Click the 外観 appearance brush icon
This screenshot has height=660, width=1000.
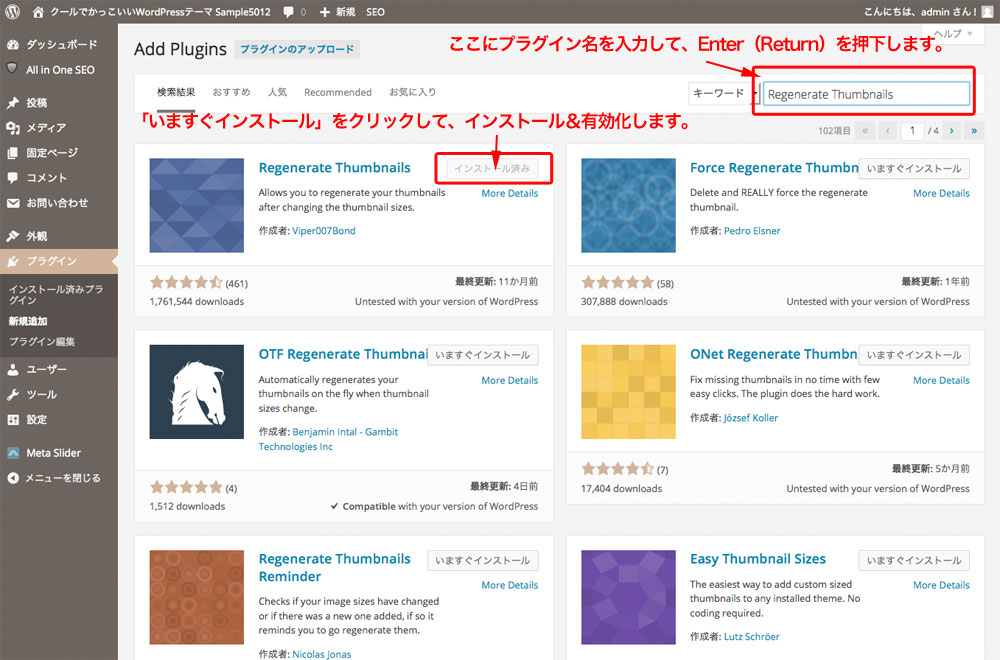(x=13, y=236)
